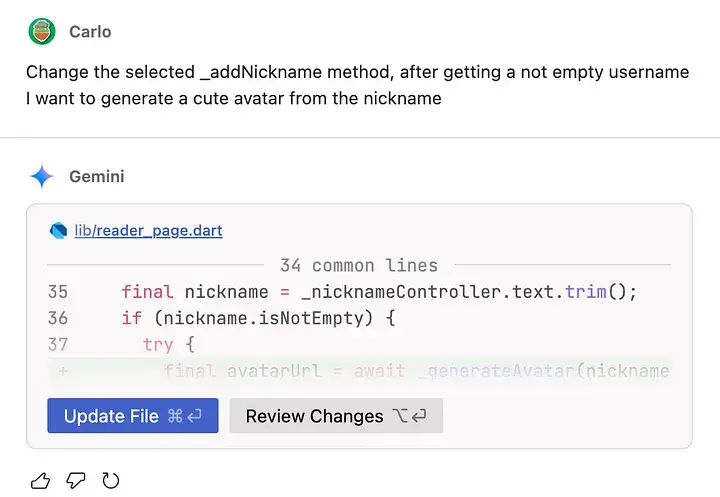Click the Review Changes button

tap(336, 416)
